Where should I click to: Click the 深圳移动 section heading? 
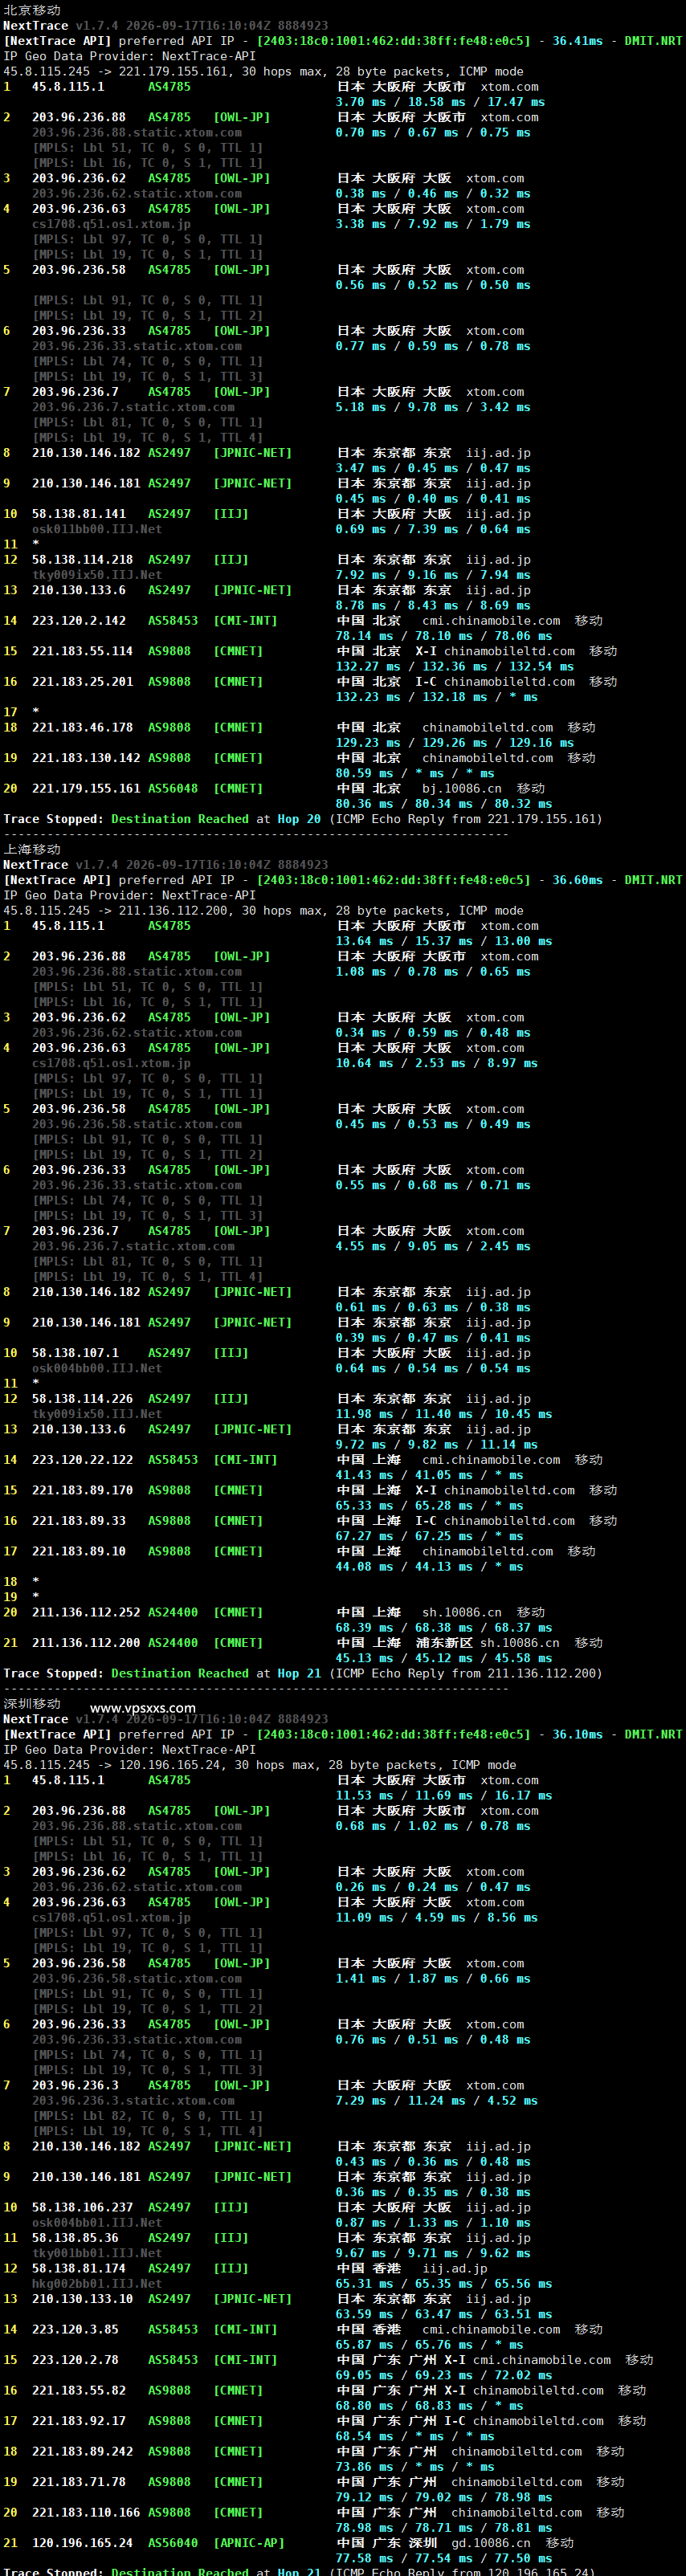[x=32, y=1703]
